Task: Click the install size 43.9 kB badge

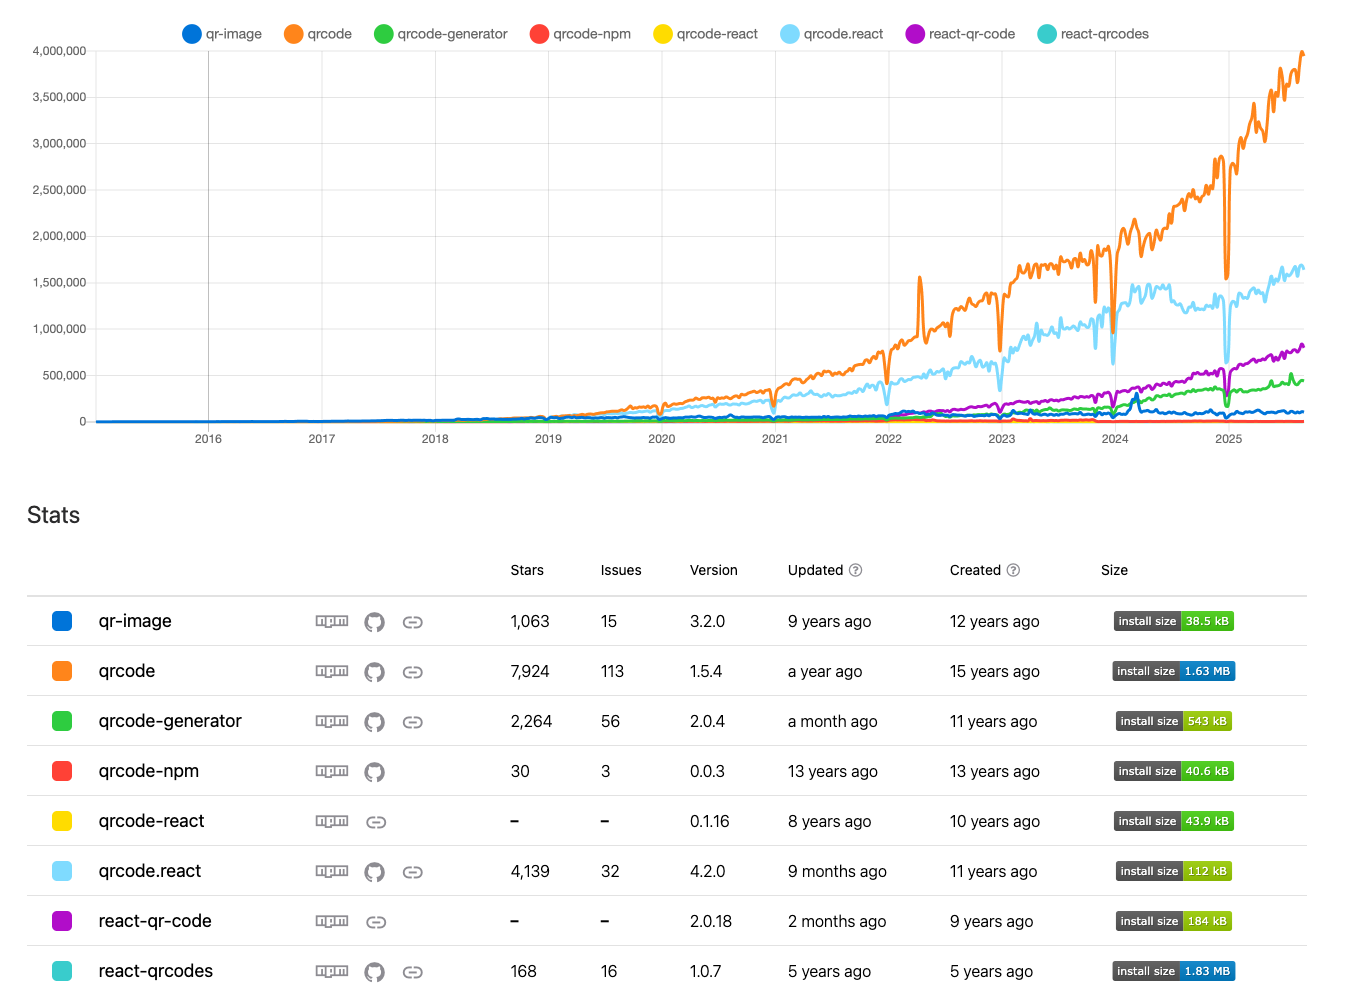Action: (x=1174, y=821)
